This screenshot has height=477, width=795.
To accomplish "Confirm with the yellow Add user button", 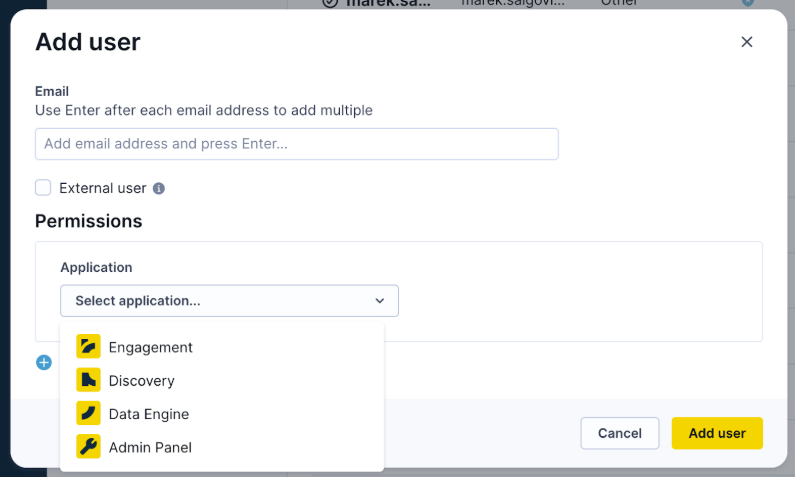I will click(x=717, y=433).
